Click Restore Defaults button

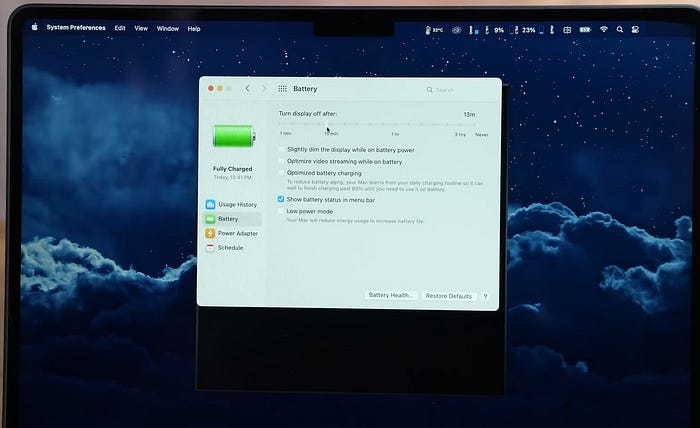coord(449,296)
